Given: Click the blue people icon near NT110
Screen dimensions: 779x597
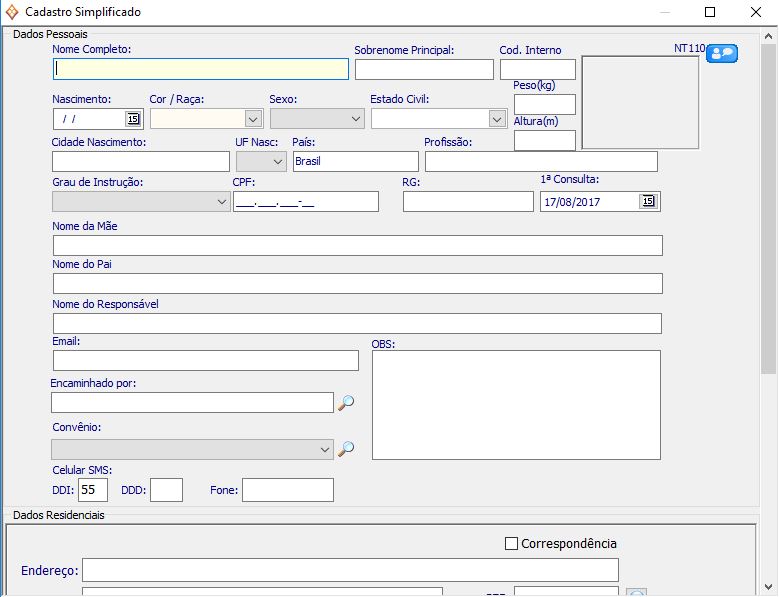Looking at the screenshot, I should pos(721,54).
